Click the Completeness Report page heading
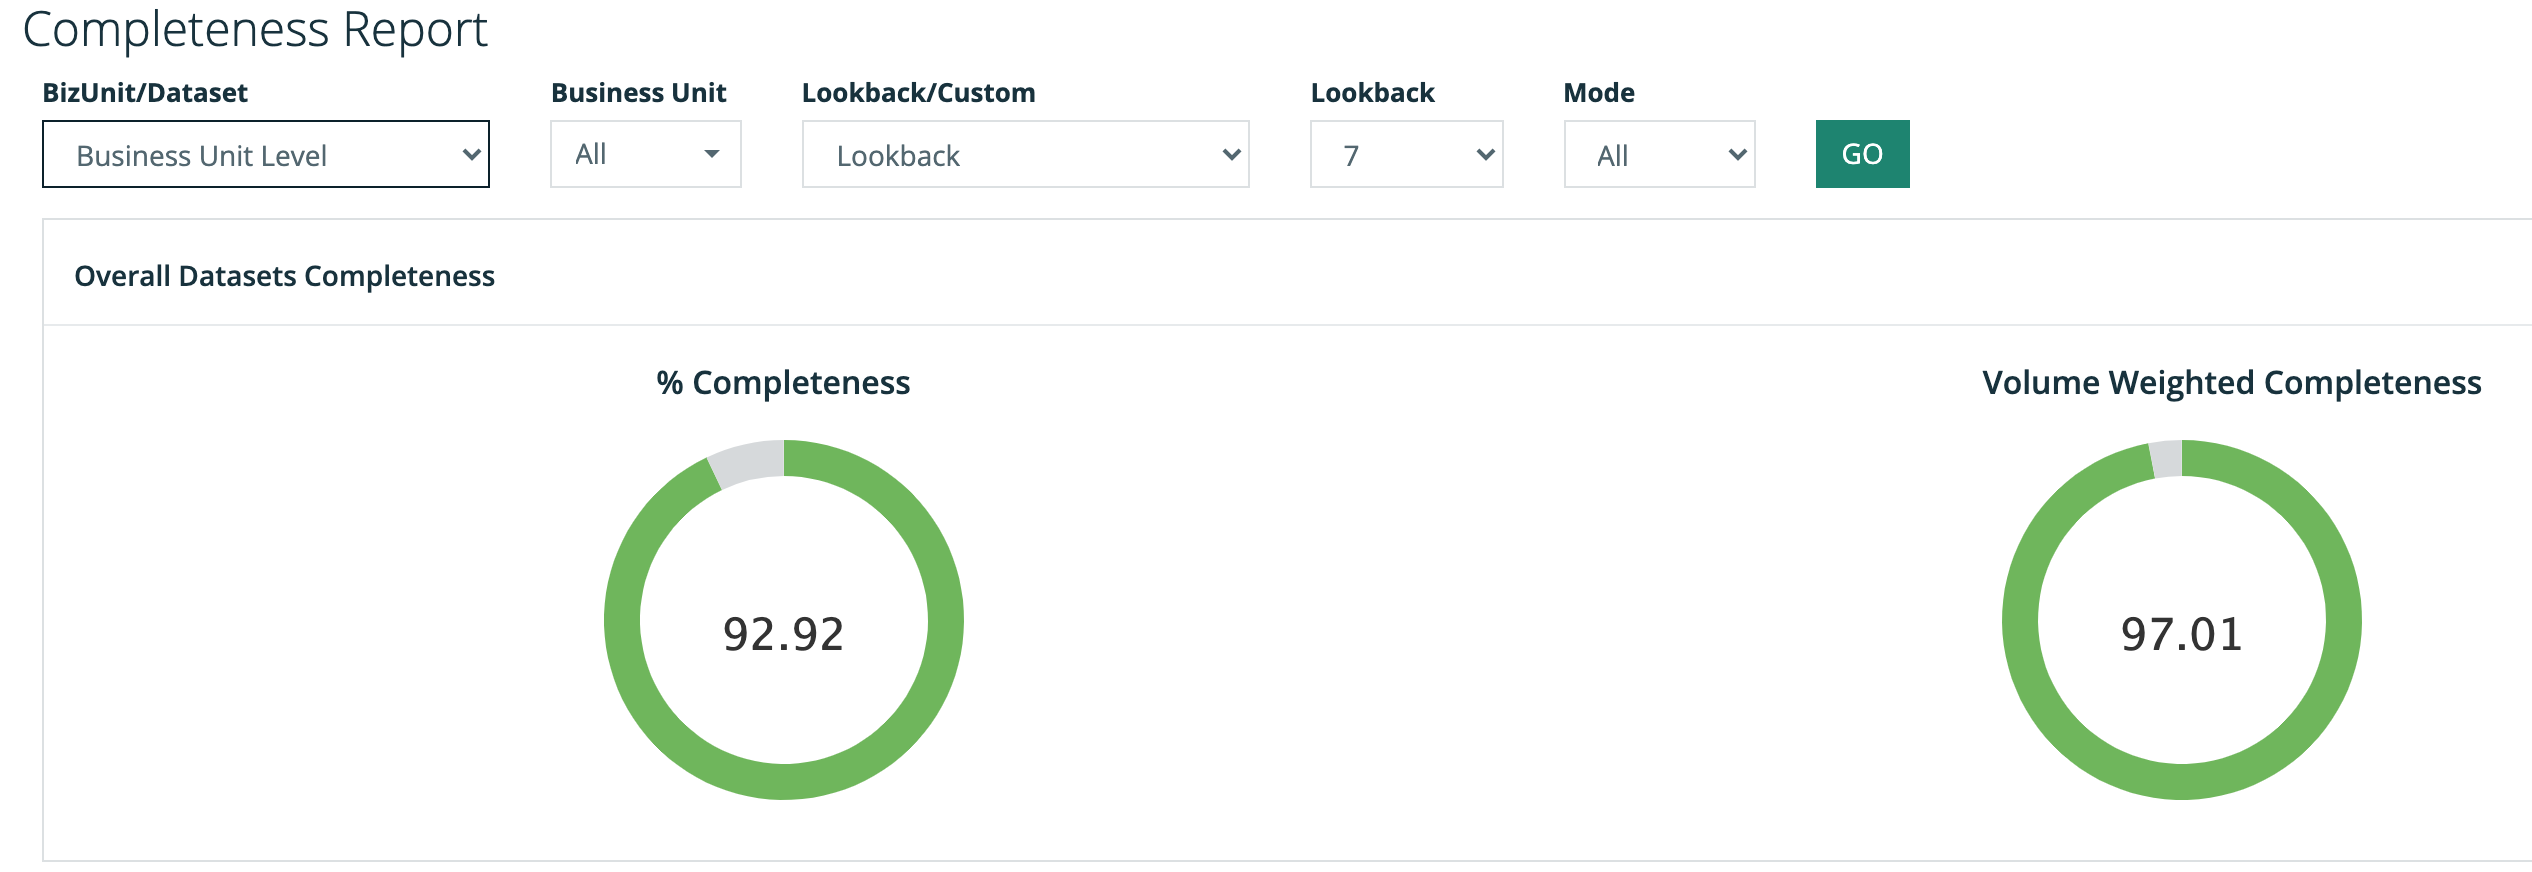 [255, 29]
